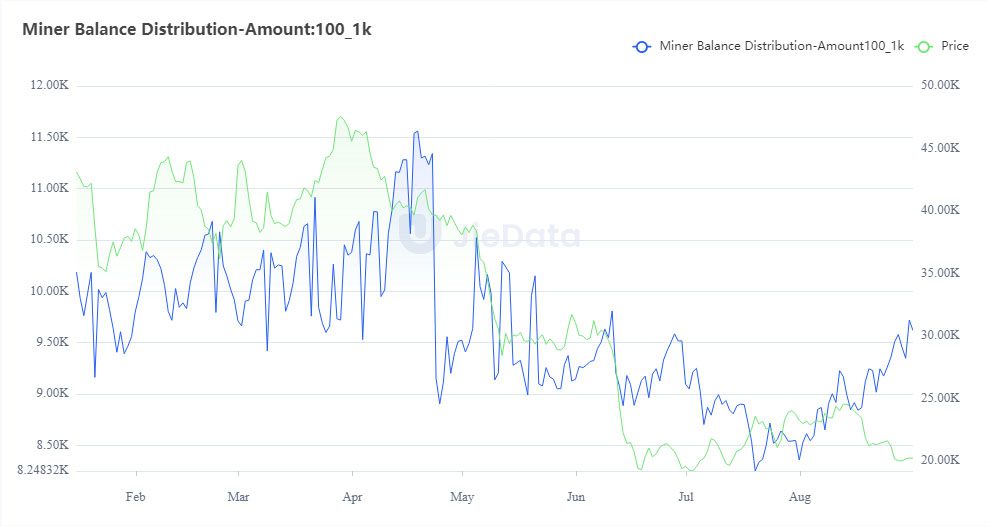Click the blue legend marker icon
The height and width of the screenshot is (526, 988).
click(642, 47)
